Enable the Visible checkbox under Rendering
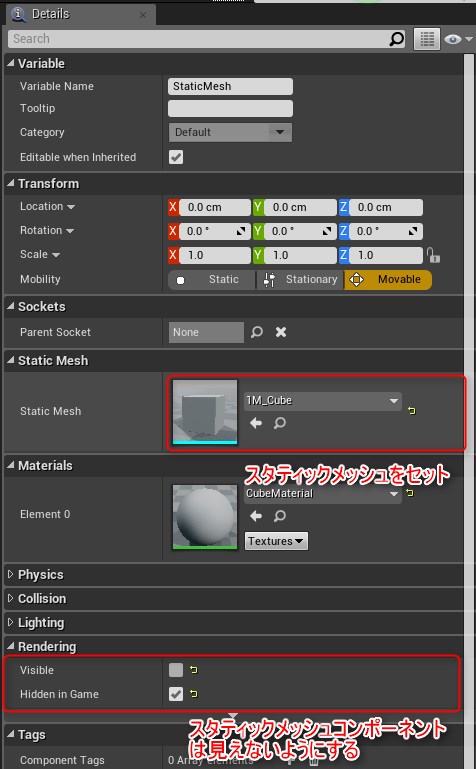This screenshot has height=769, width=476. point(175,669)
